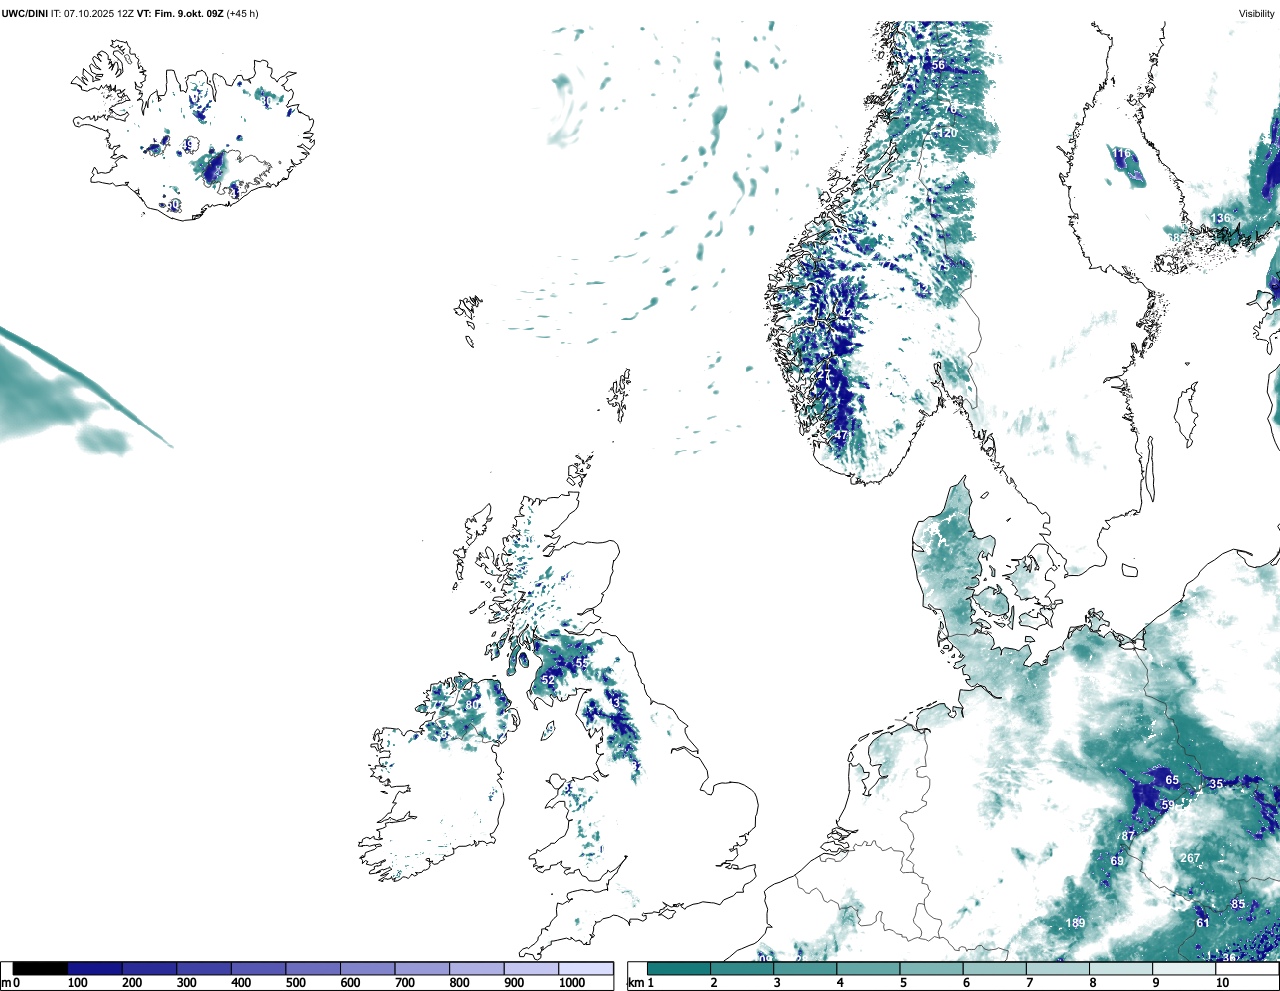
Task: Click the '61' value near the bottom right
Action: (x=1203, y=923)
